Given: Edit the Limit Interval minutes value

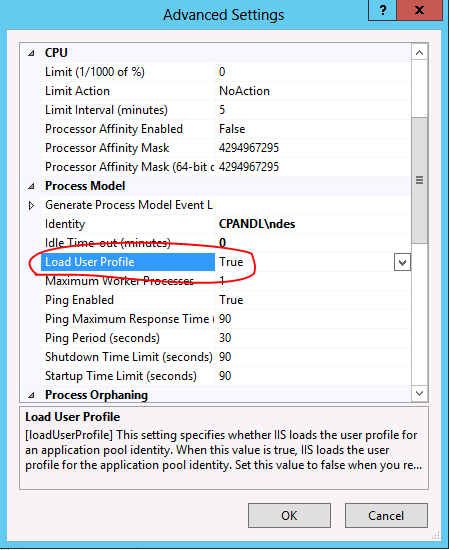Looking at the screenshot, I should click(x=313, y=110).
